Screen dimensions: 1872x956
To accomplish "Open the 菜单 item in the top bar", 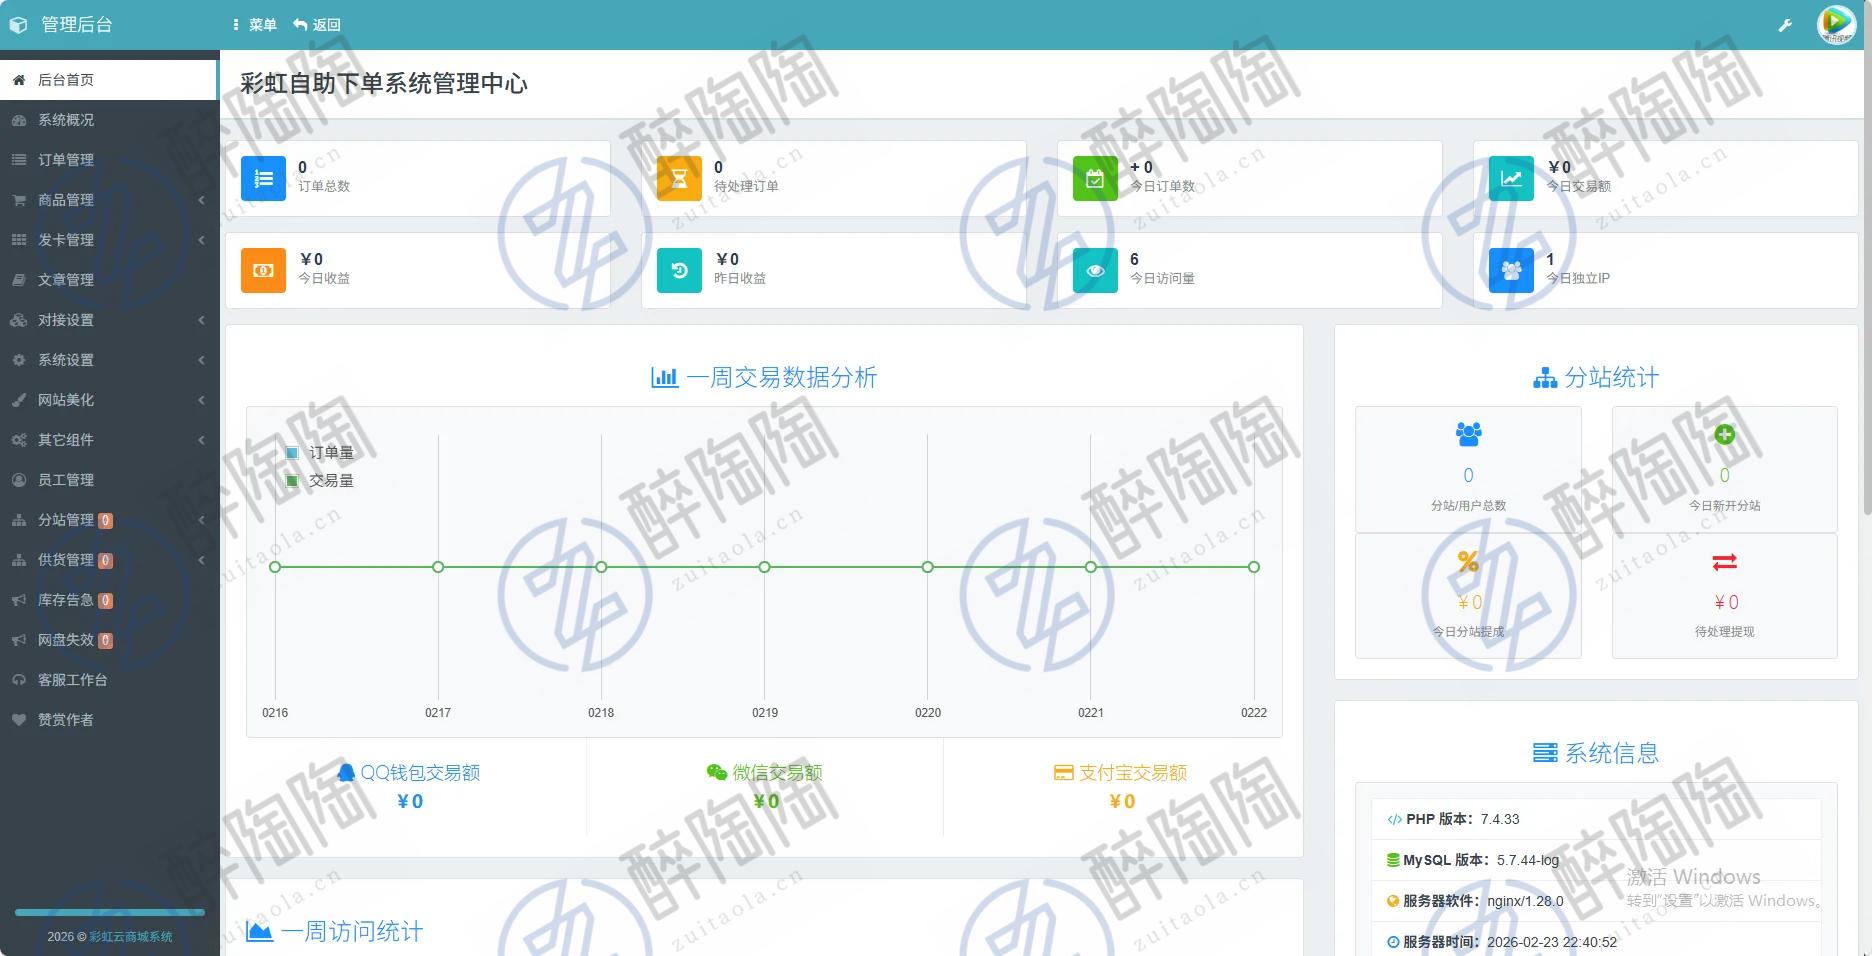I will point(261,24).
